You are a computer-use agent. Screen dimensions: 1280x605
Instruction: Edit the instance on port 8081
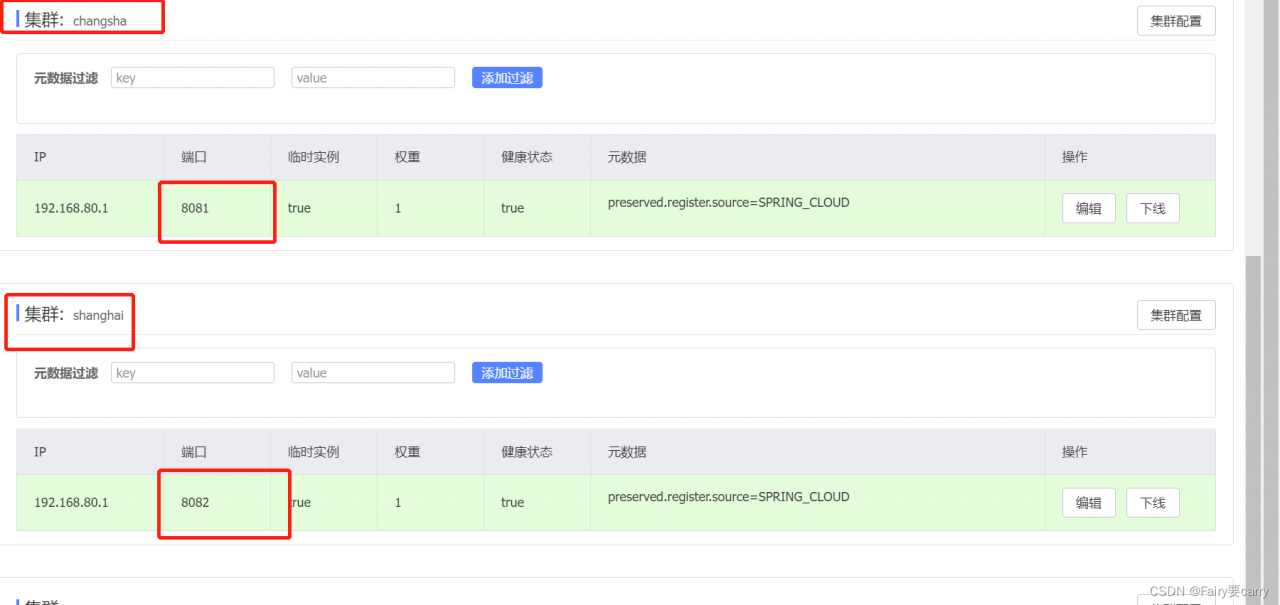click(1088, 208)
